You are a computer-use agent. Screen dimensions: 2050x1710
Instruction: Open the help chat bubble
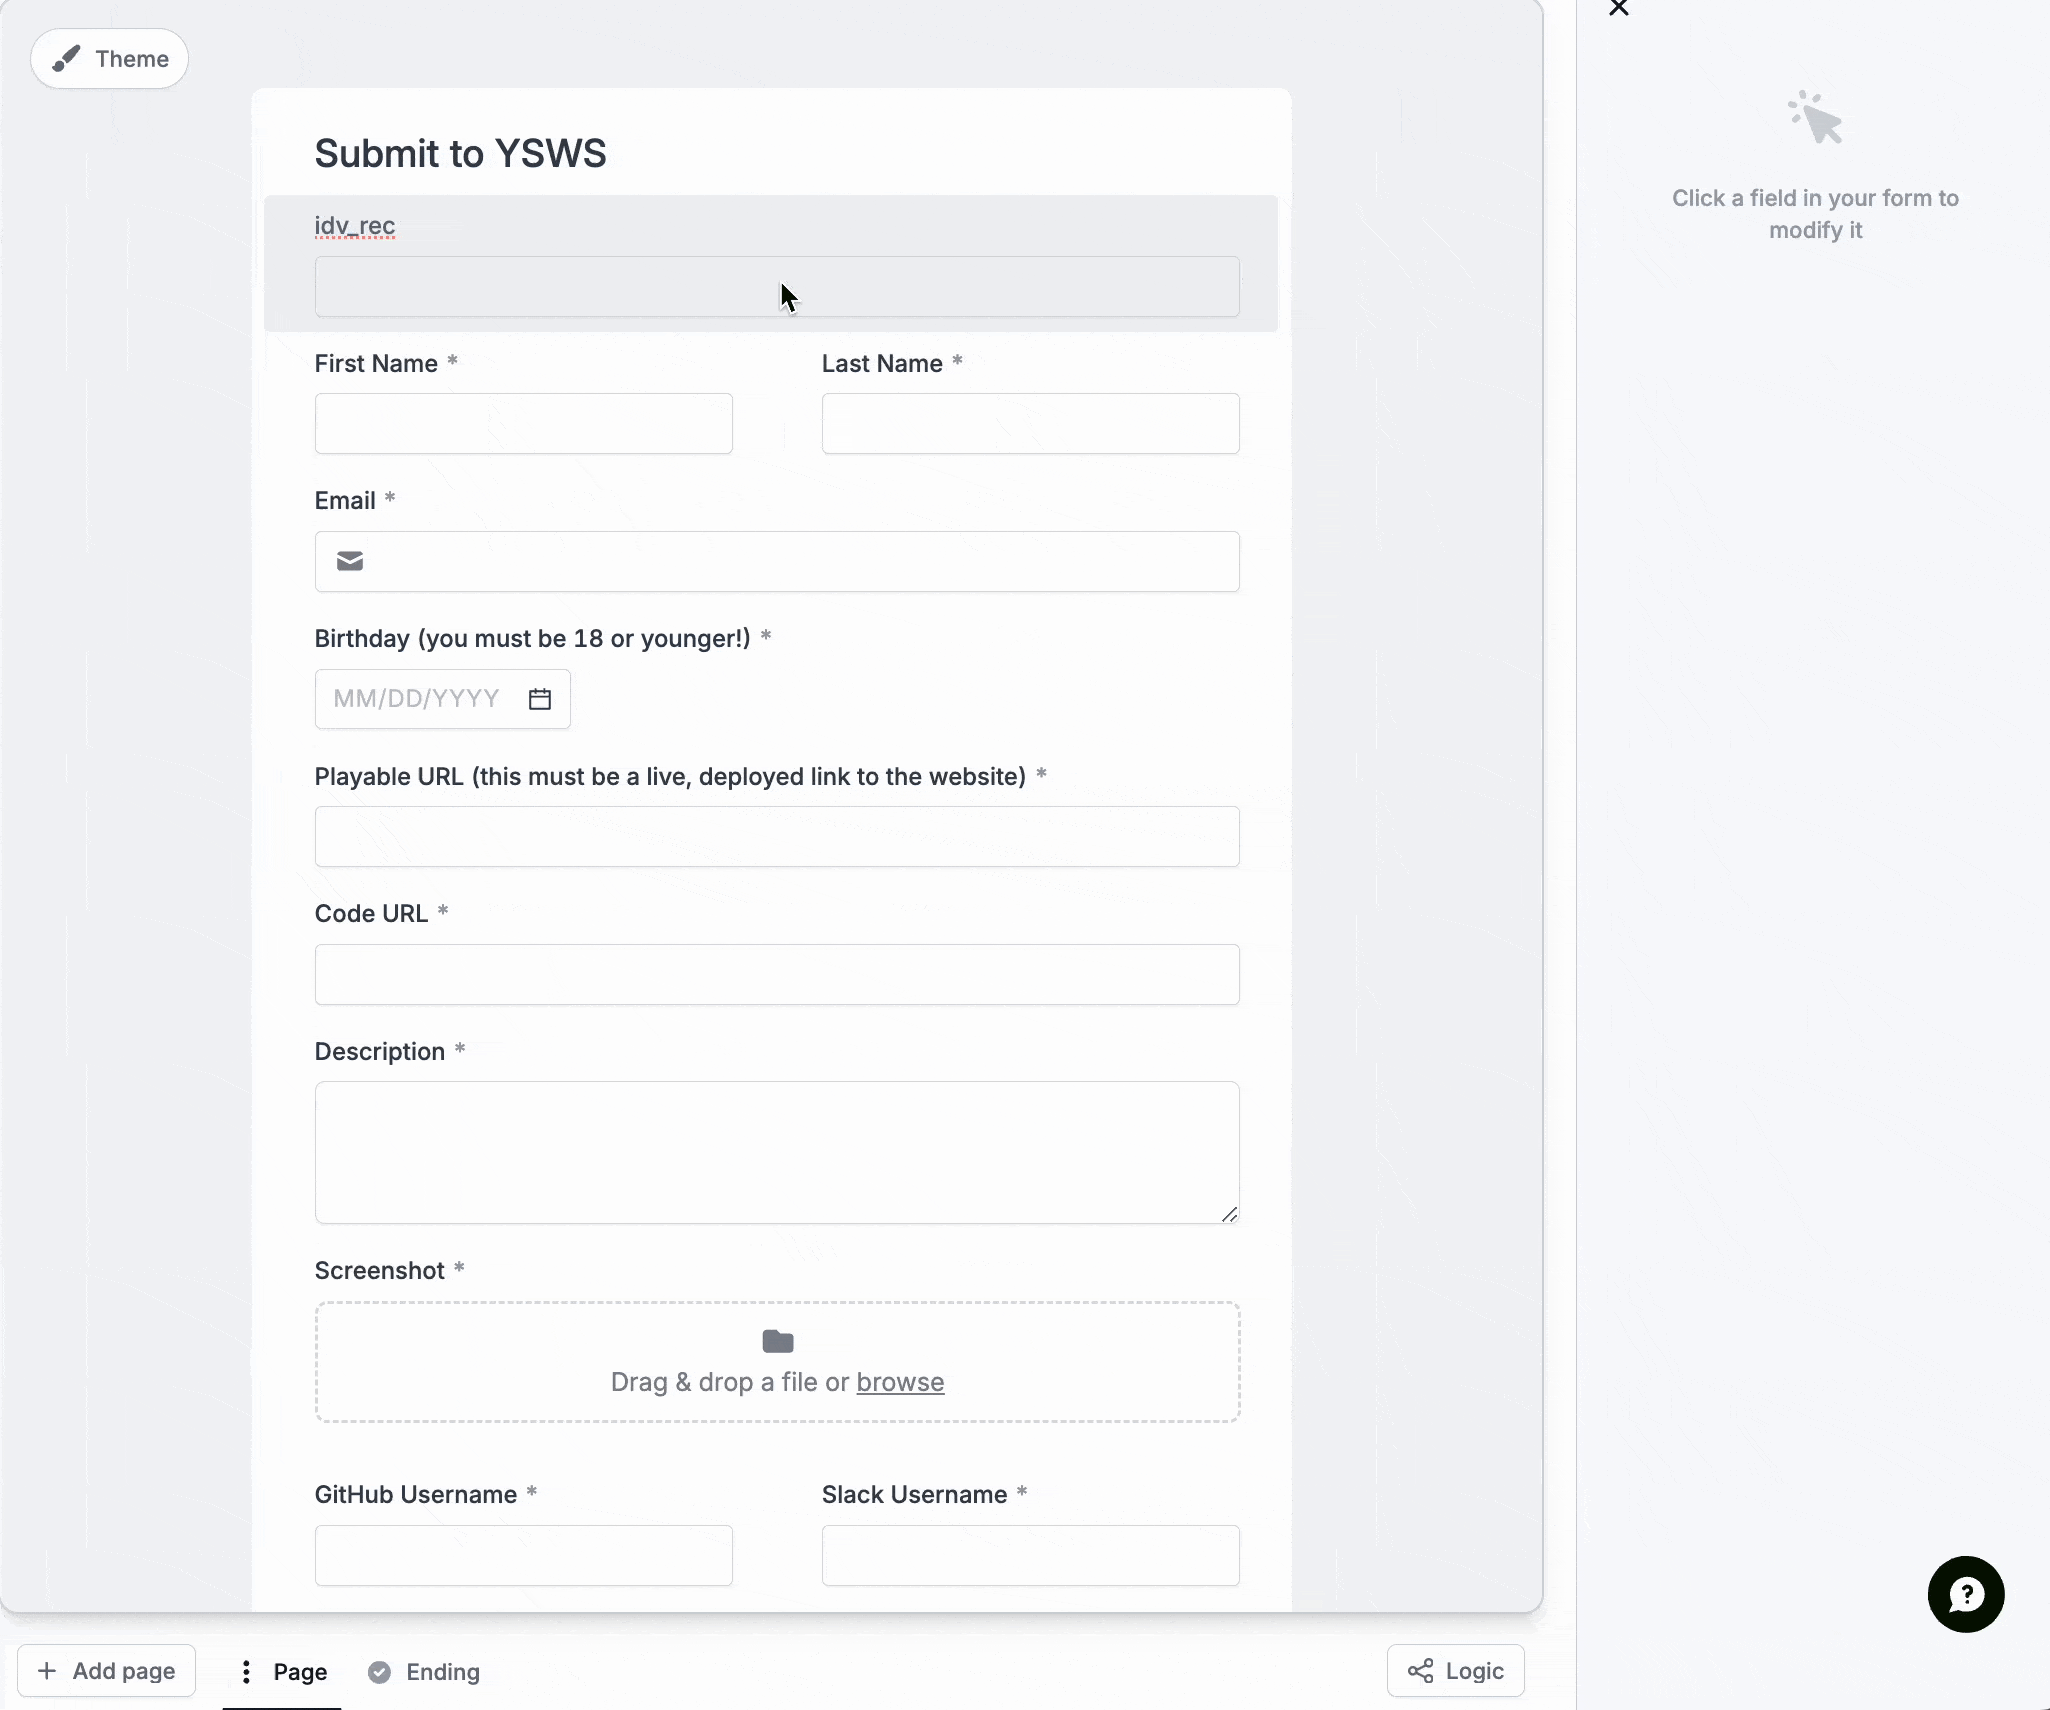(1965, 1594)
